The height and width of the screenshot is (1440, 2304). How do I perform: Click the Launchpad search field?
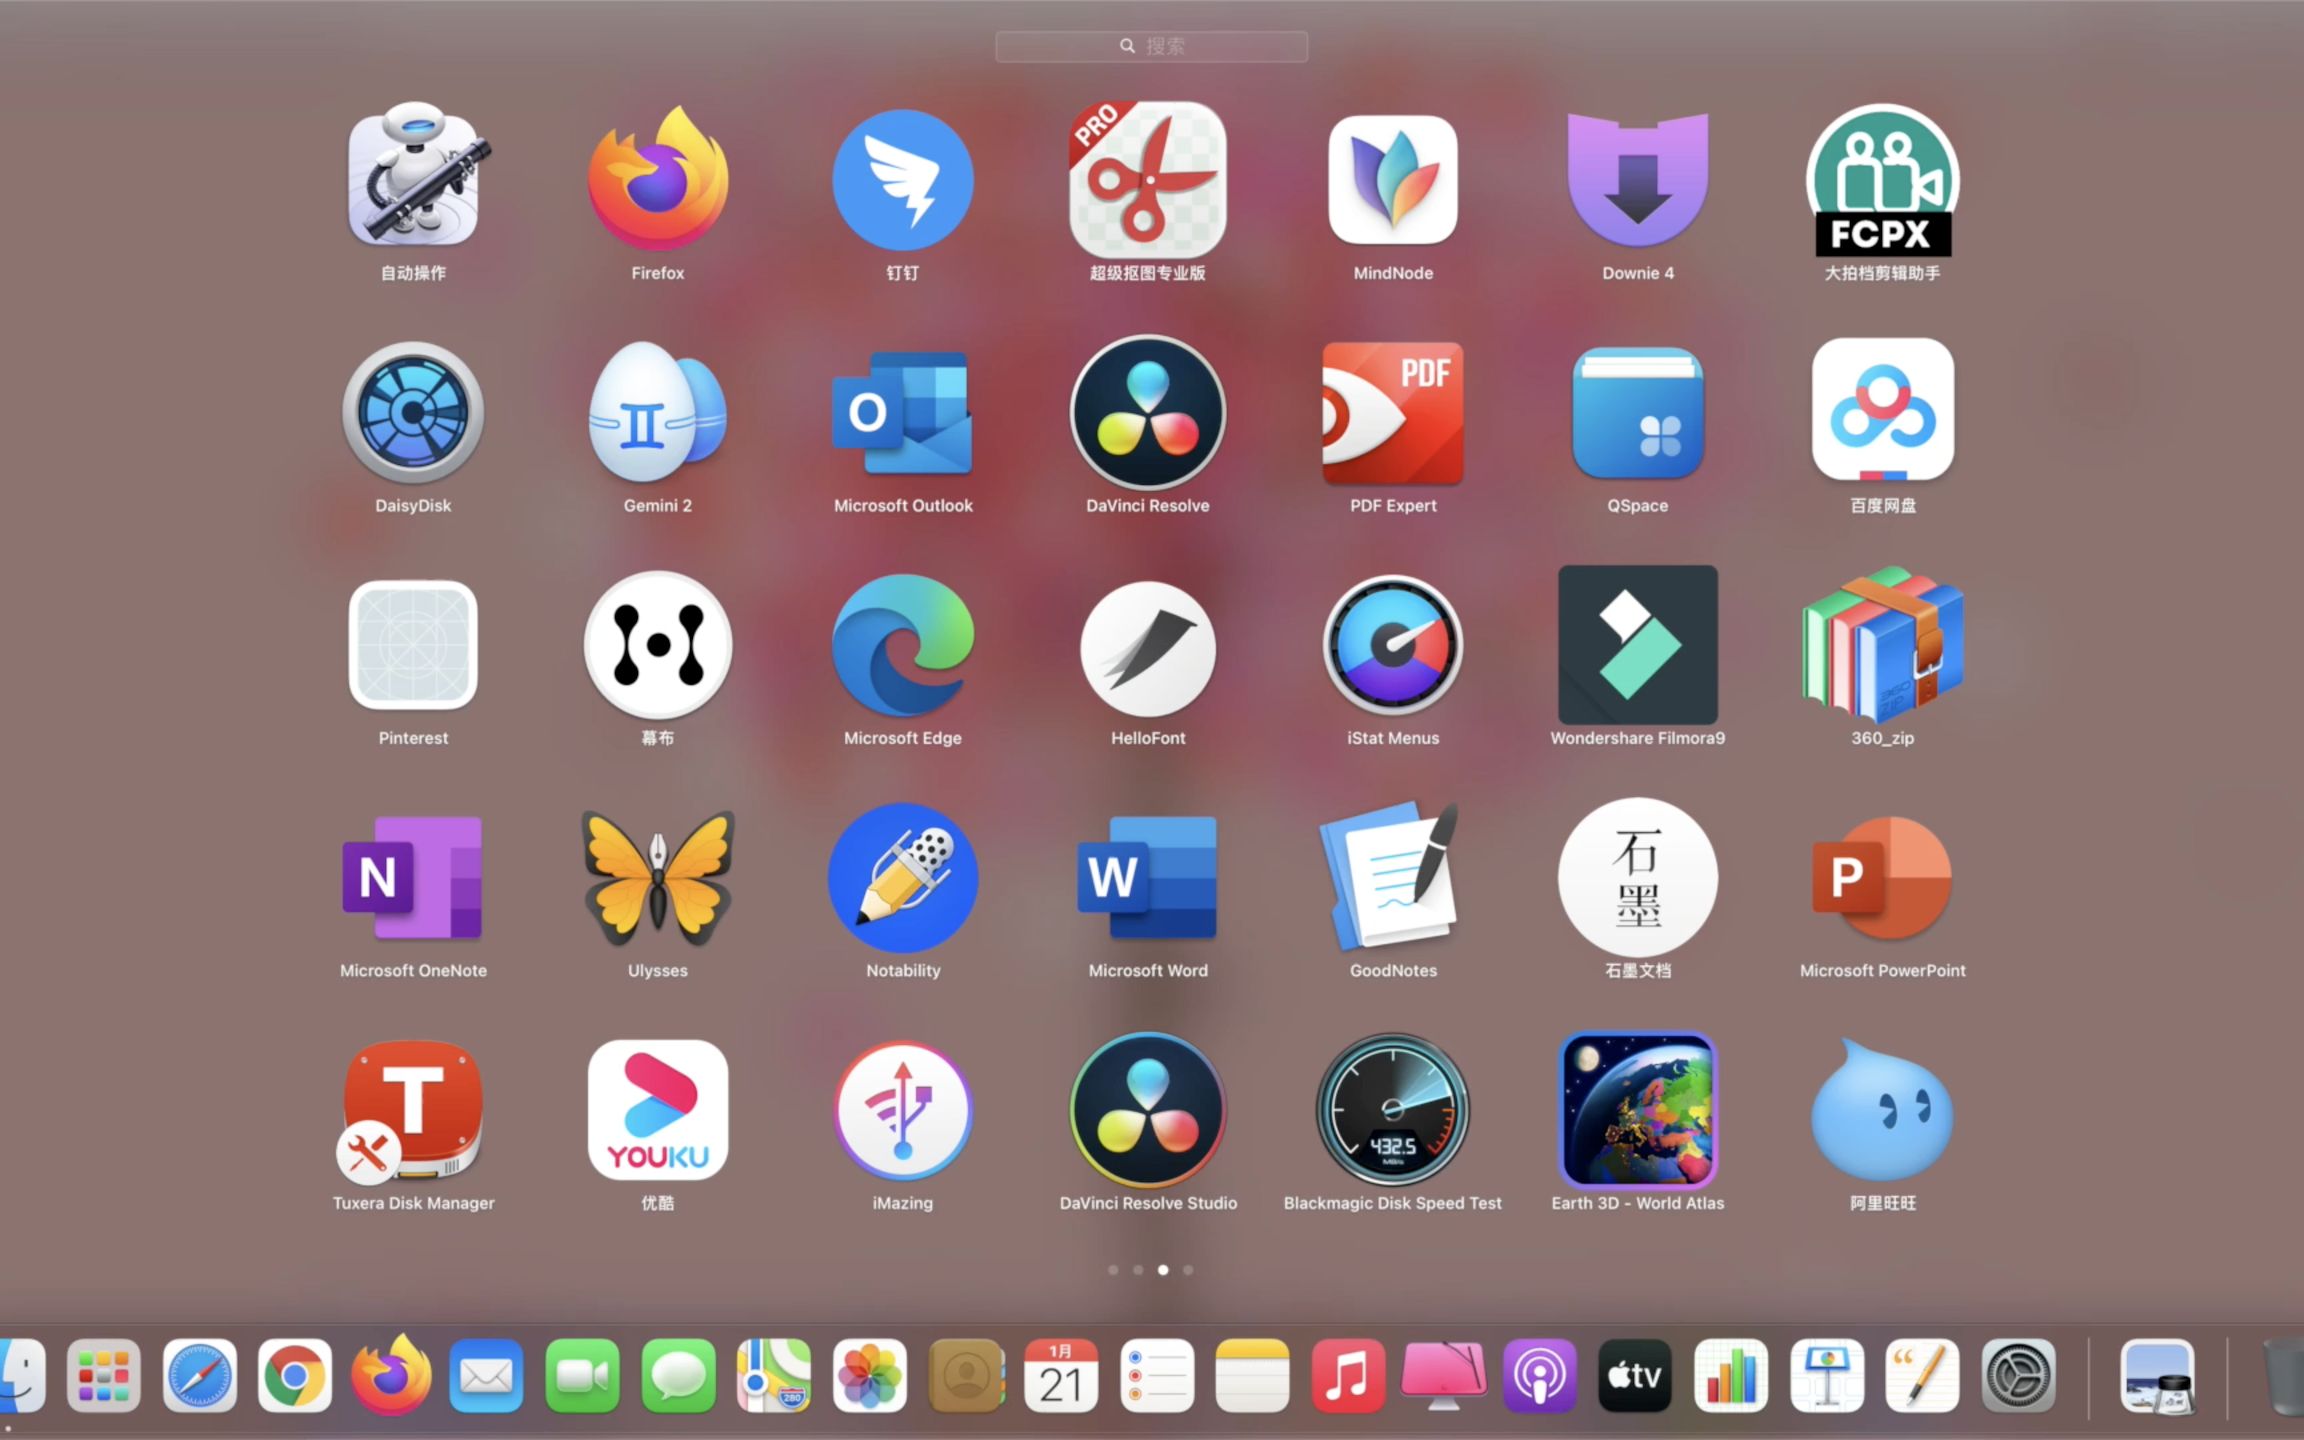[x=1152, y=46]
